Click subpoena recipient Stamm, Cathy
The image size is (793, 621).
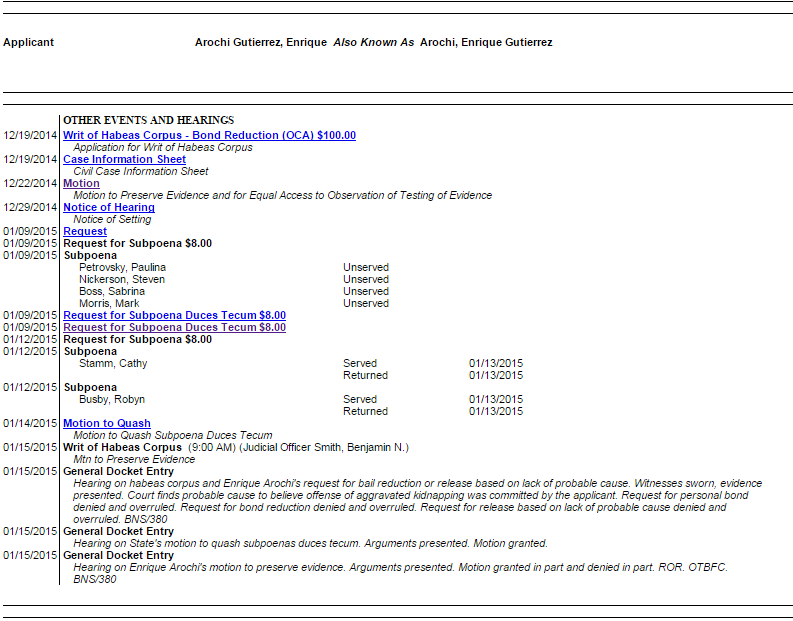112,363
